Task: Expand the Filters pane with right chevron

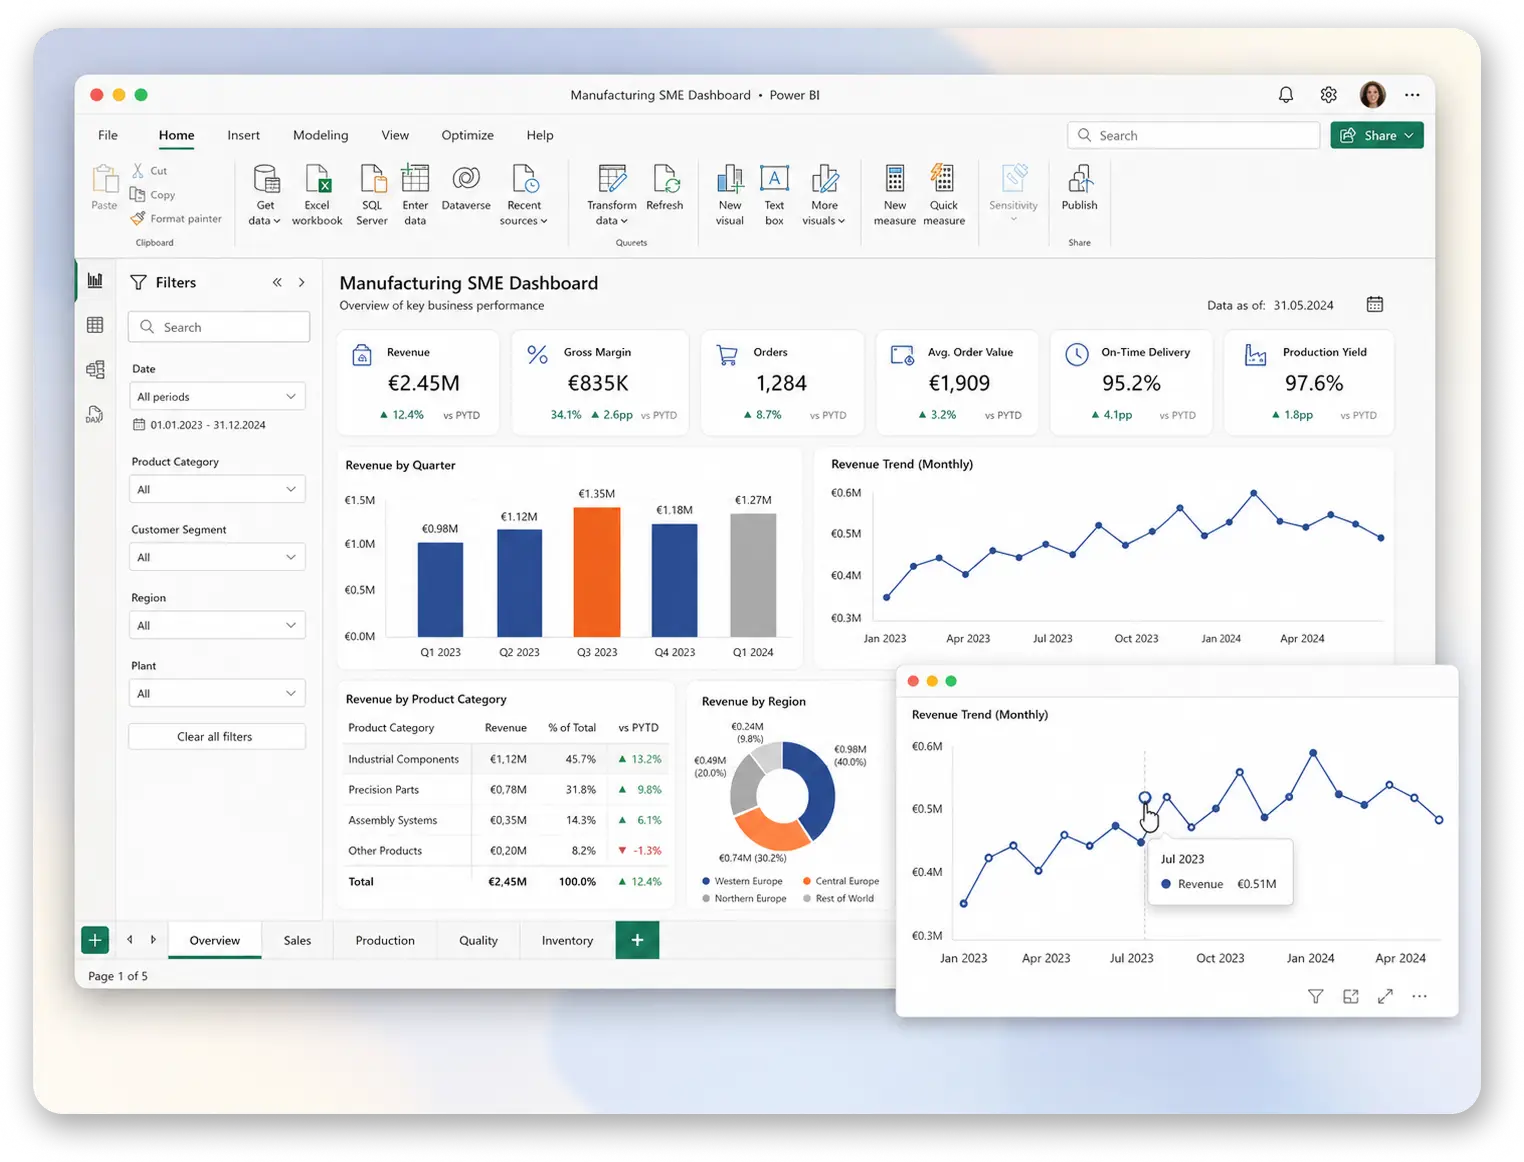Action: click(x=302, y=283)
